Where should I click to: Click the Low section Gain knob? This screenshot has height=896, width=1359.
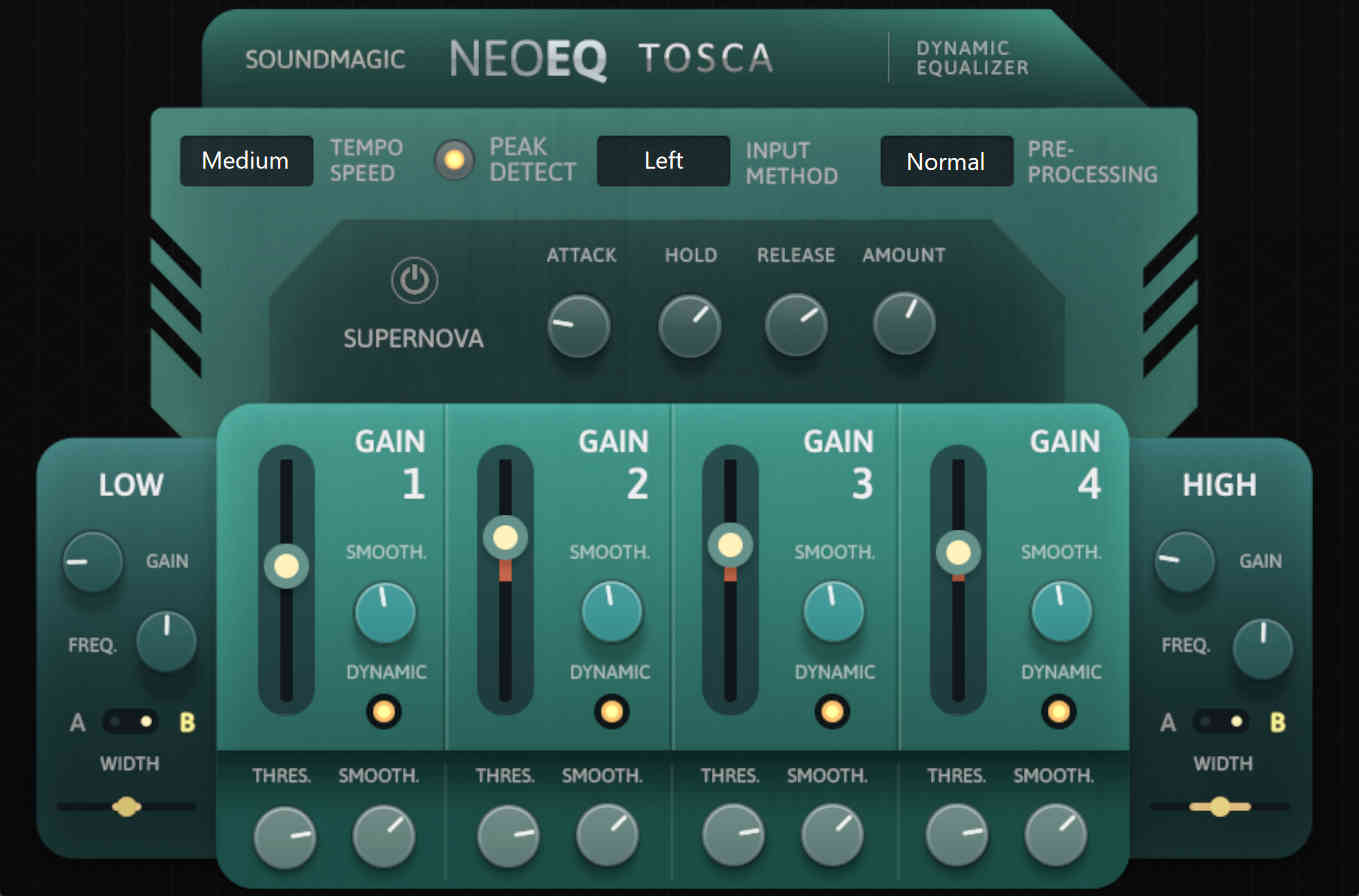[93, 561]
